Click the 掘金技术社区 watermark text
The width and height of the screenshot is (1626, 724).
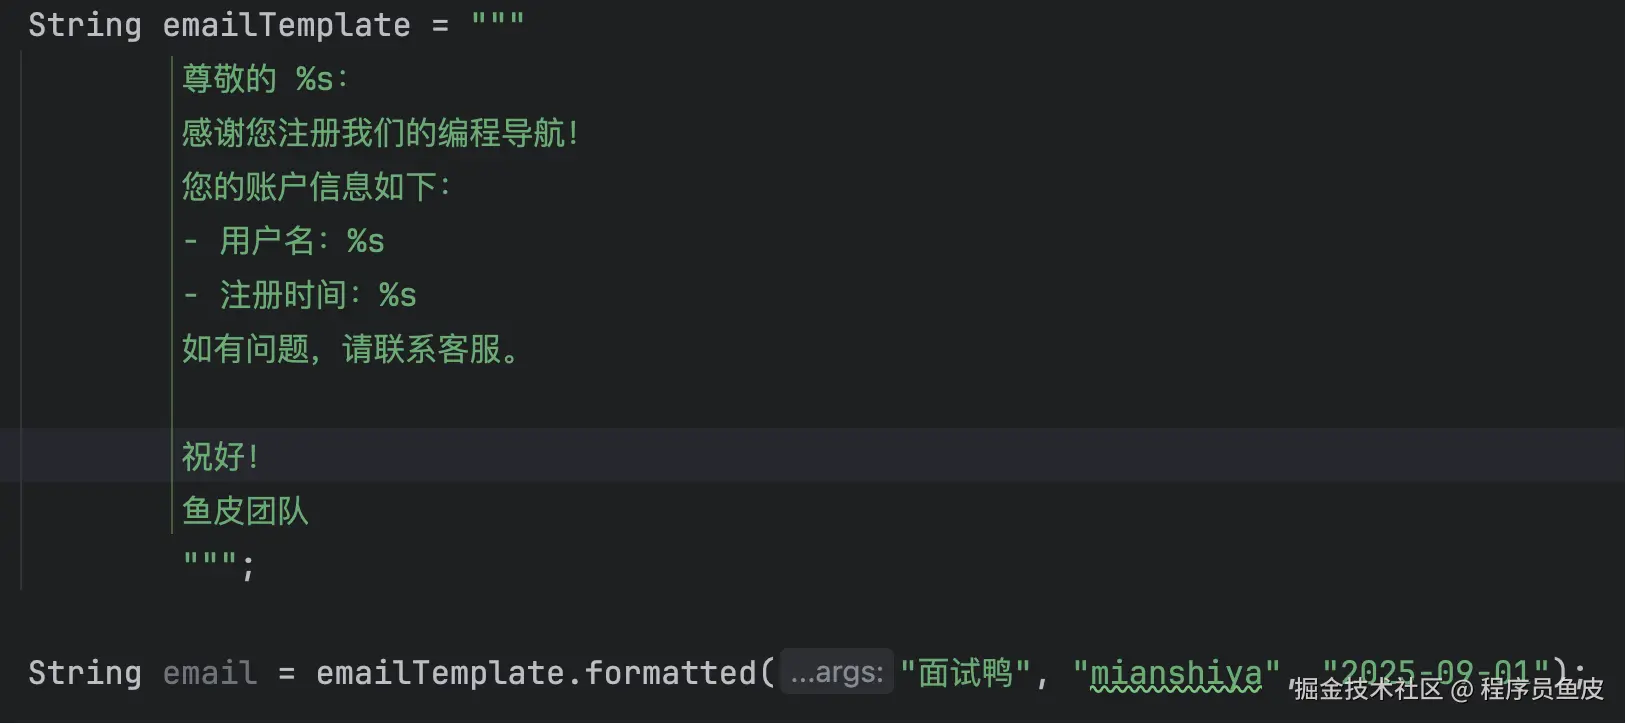click(1367, 689)
